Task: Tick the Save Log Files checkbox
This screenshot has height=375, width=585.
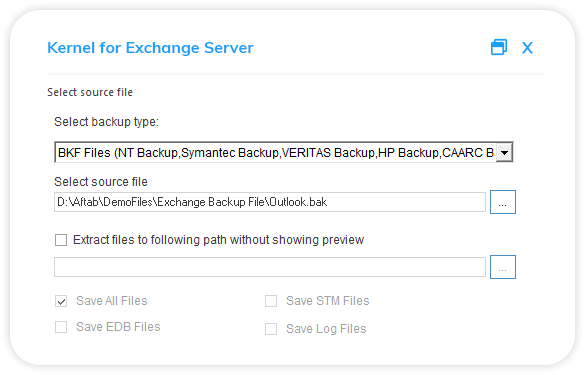Action: 271,329
